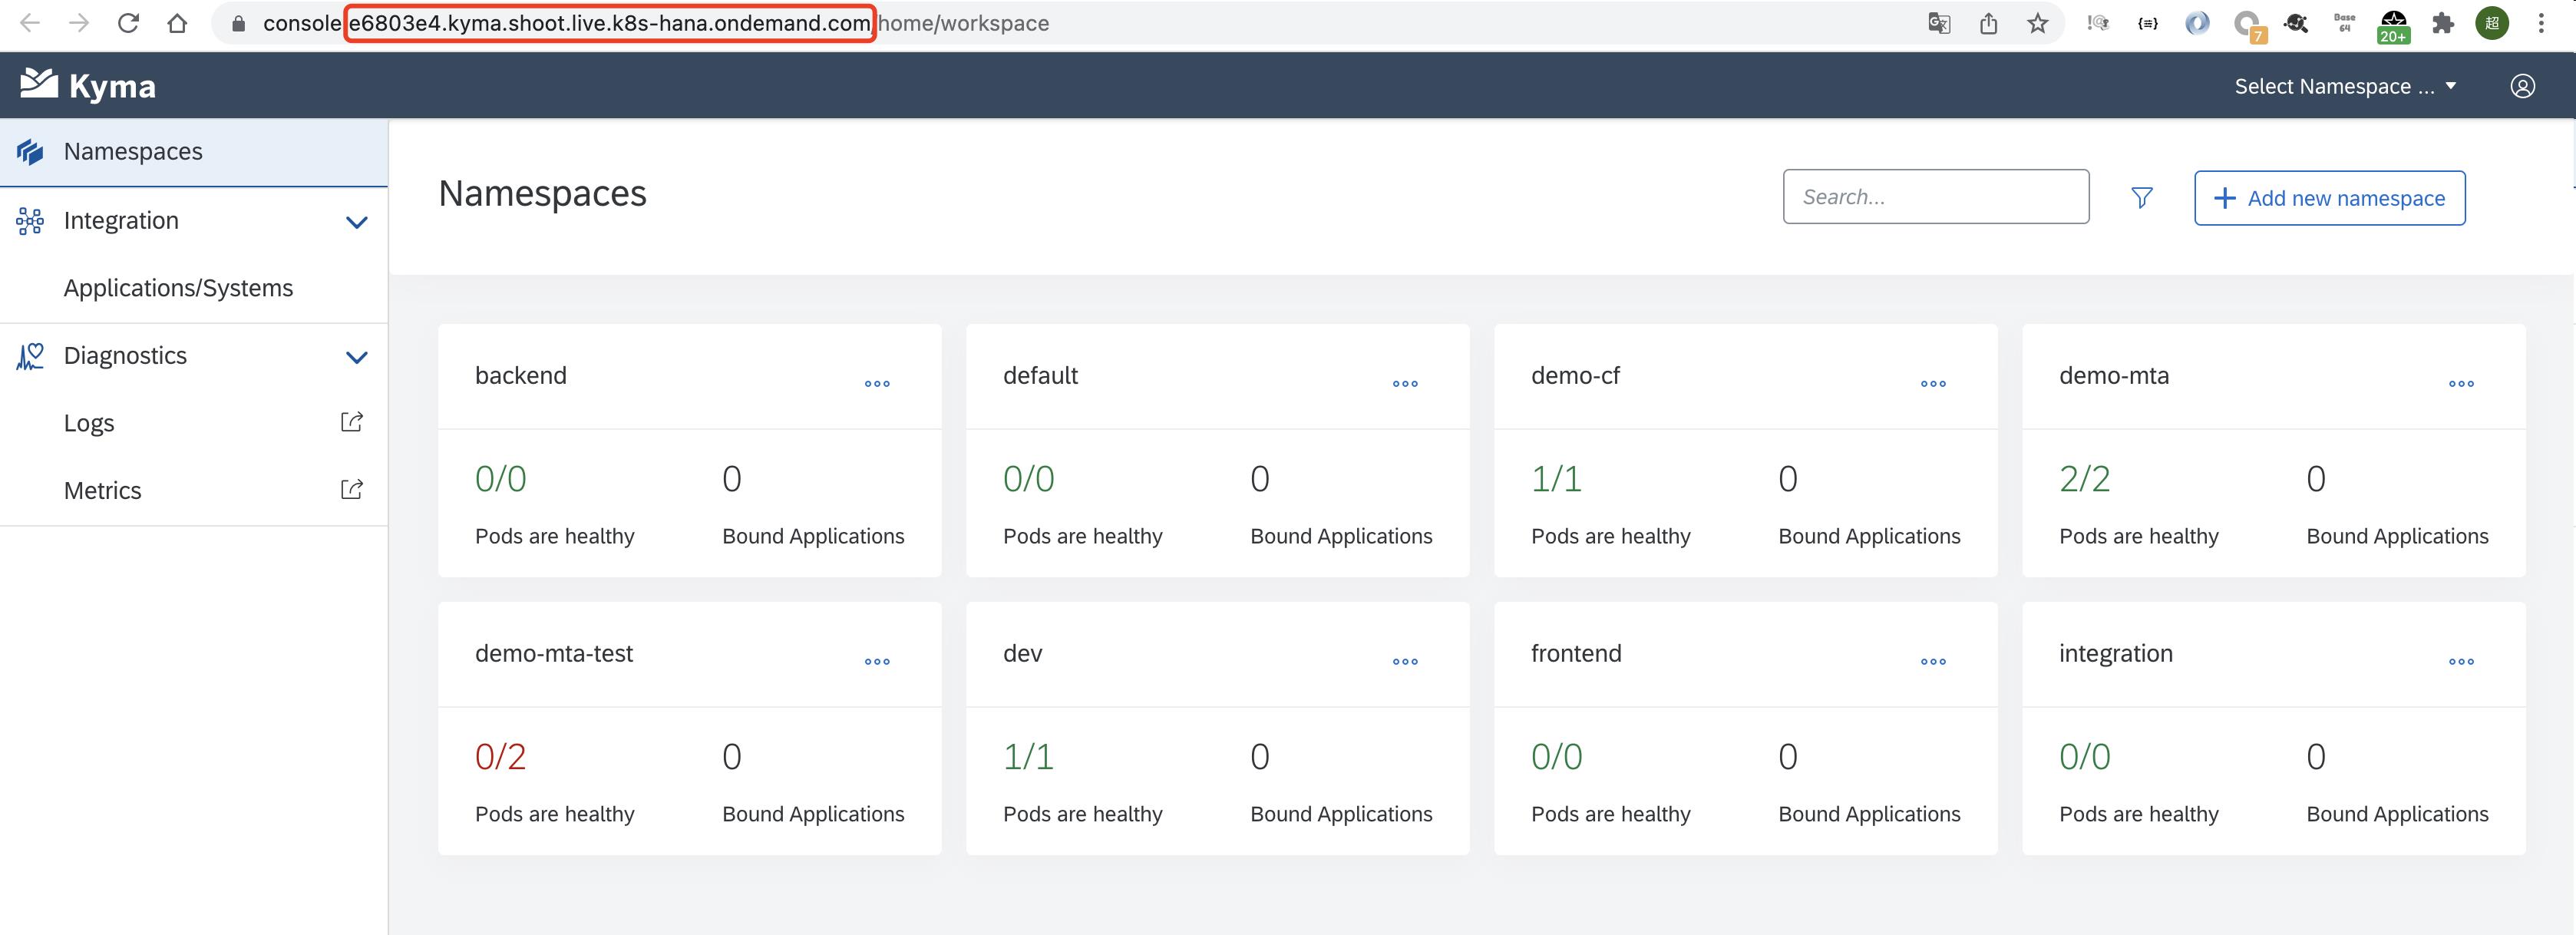Focus the namespace Search field
The width and height of the screenshot is (2576, 935).
[x=1935, y=197]
